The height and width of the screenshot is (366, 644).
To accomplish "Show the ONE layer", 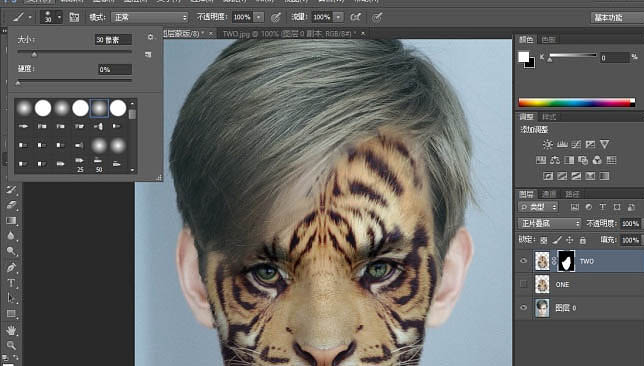I will click(523, 284).
